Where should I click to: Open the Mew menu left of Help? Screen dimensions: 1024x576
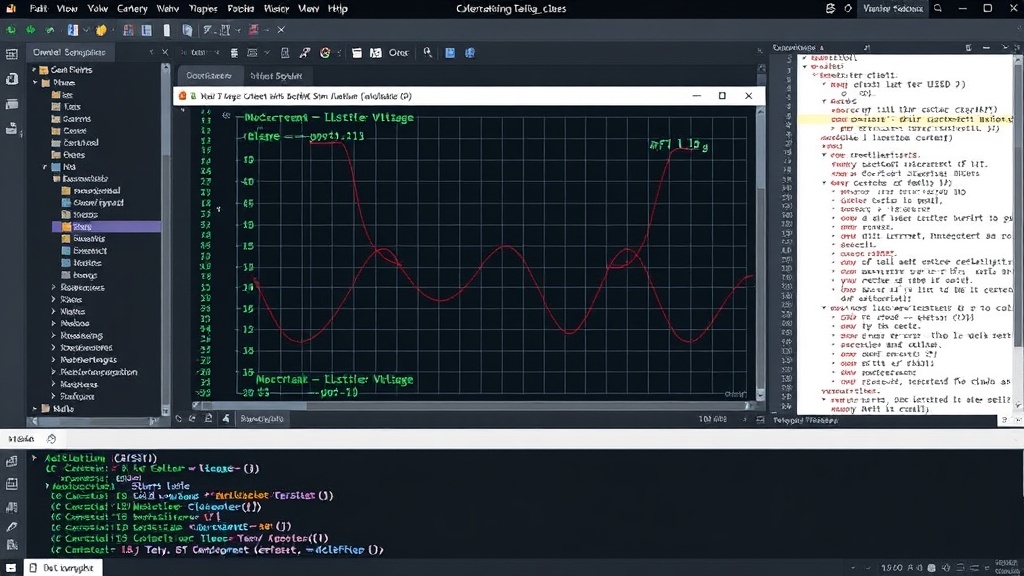[x=308, y=8]
